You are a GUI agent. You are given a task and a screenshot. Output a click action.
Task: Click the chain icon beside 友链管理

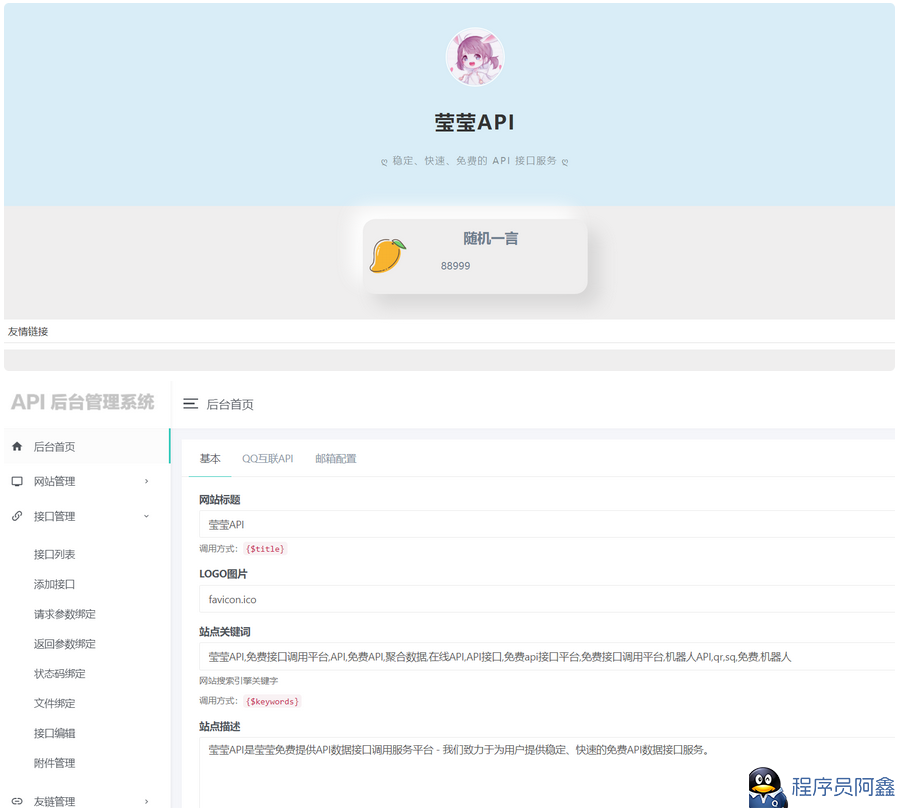(x=17, y=801)
